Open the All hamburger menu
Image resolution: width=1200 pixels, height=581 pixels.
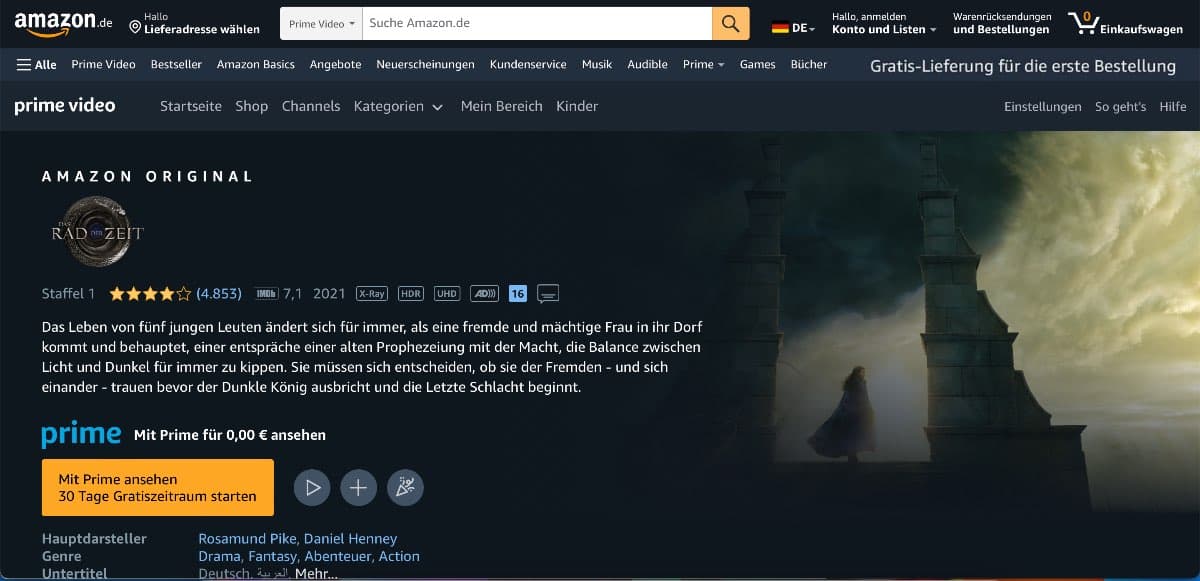tap(37, 64)
